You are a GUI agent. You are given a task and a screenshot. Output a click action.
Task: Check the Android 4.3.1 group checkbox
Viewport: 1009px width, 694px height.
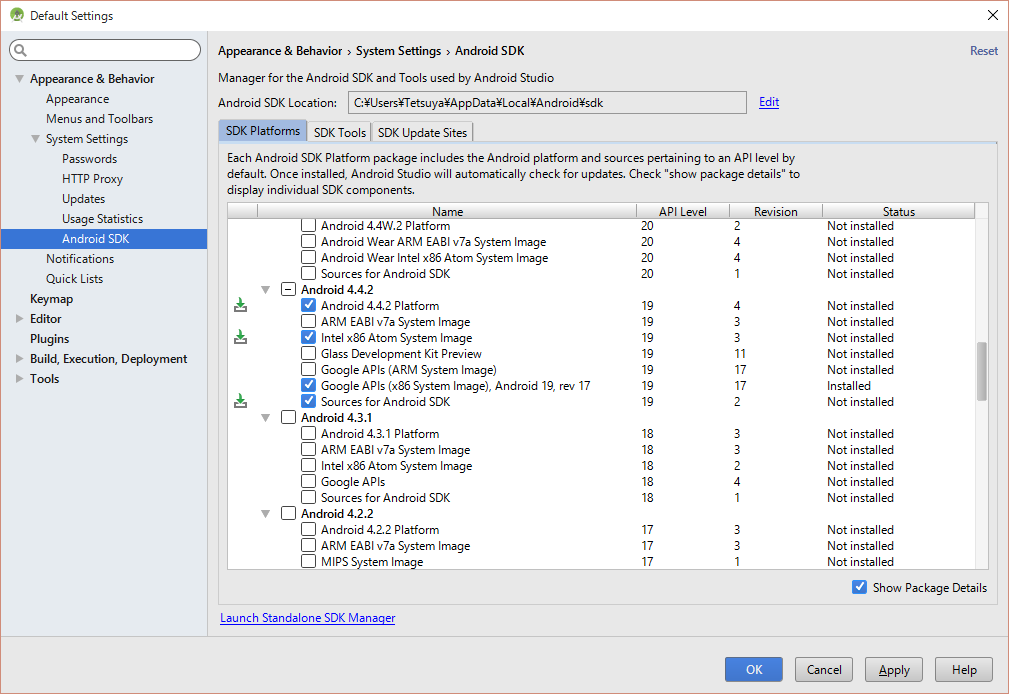(x=288, y=417)
